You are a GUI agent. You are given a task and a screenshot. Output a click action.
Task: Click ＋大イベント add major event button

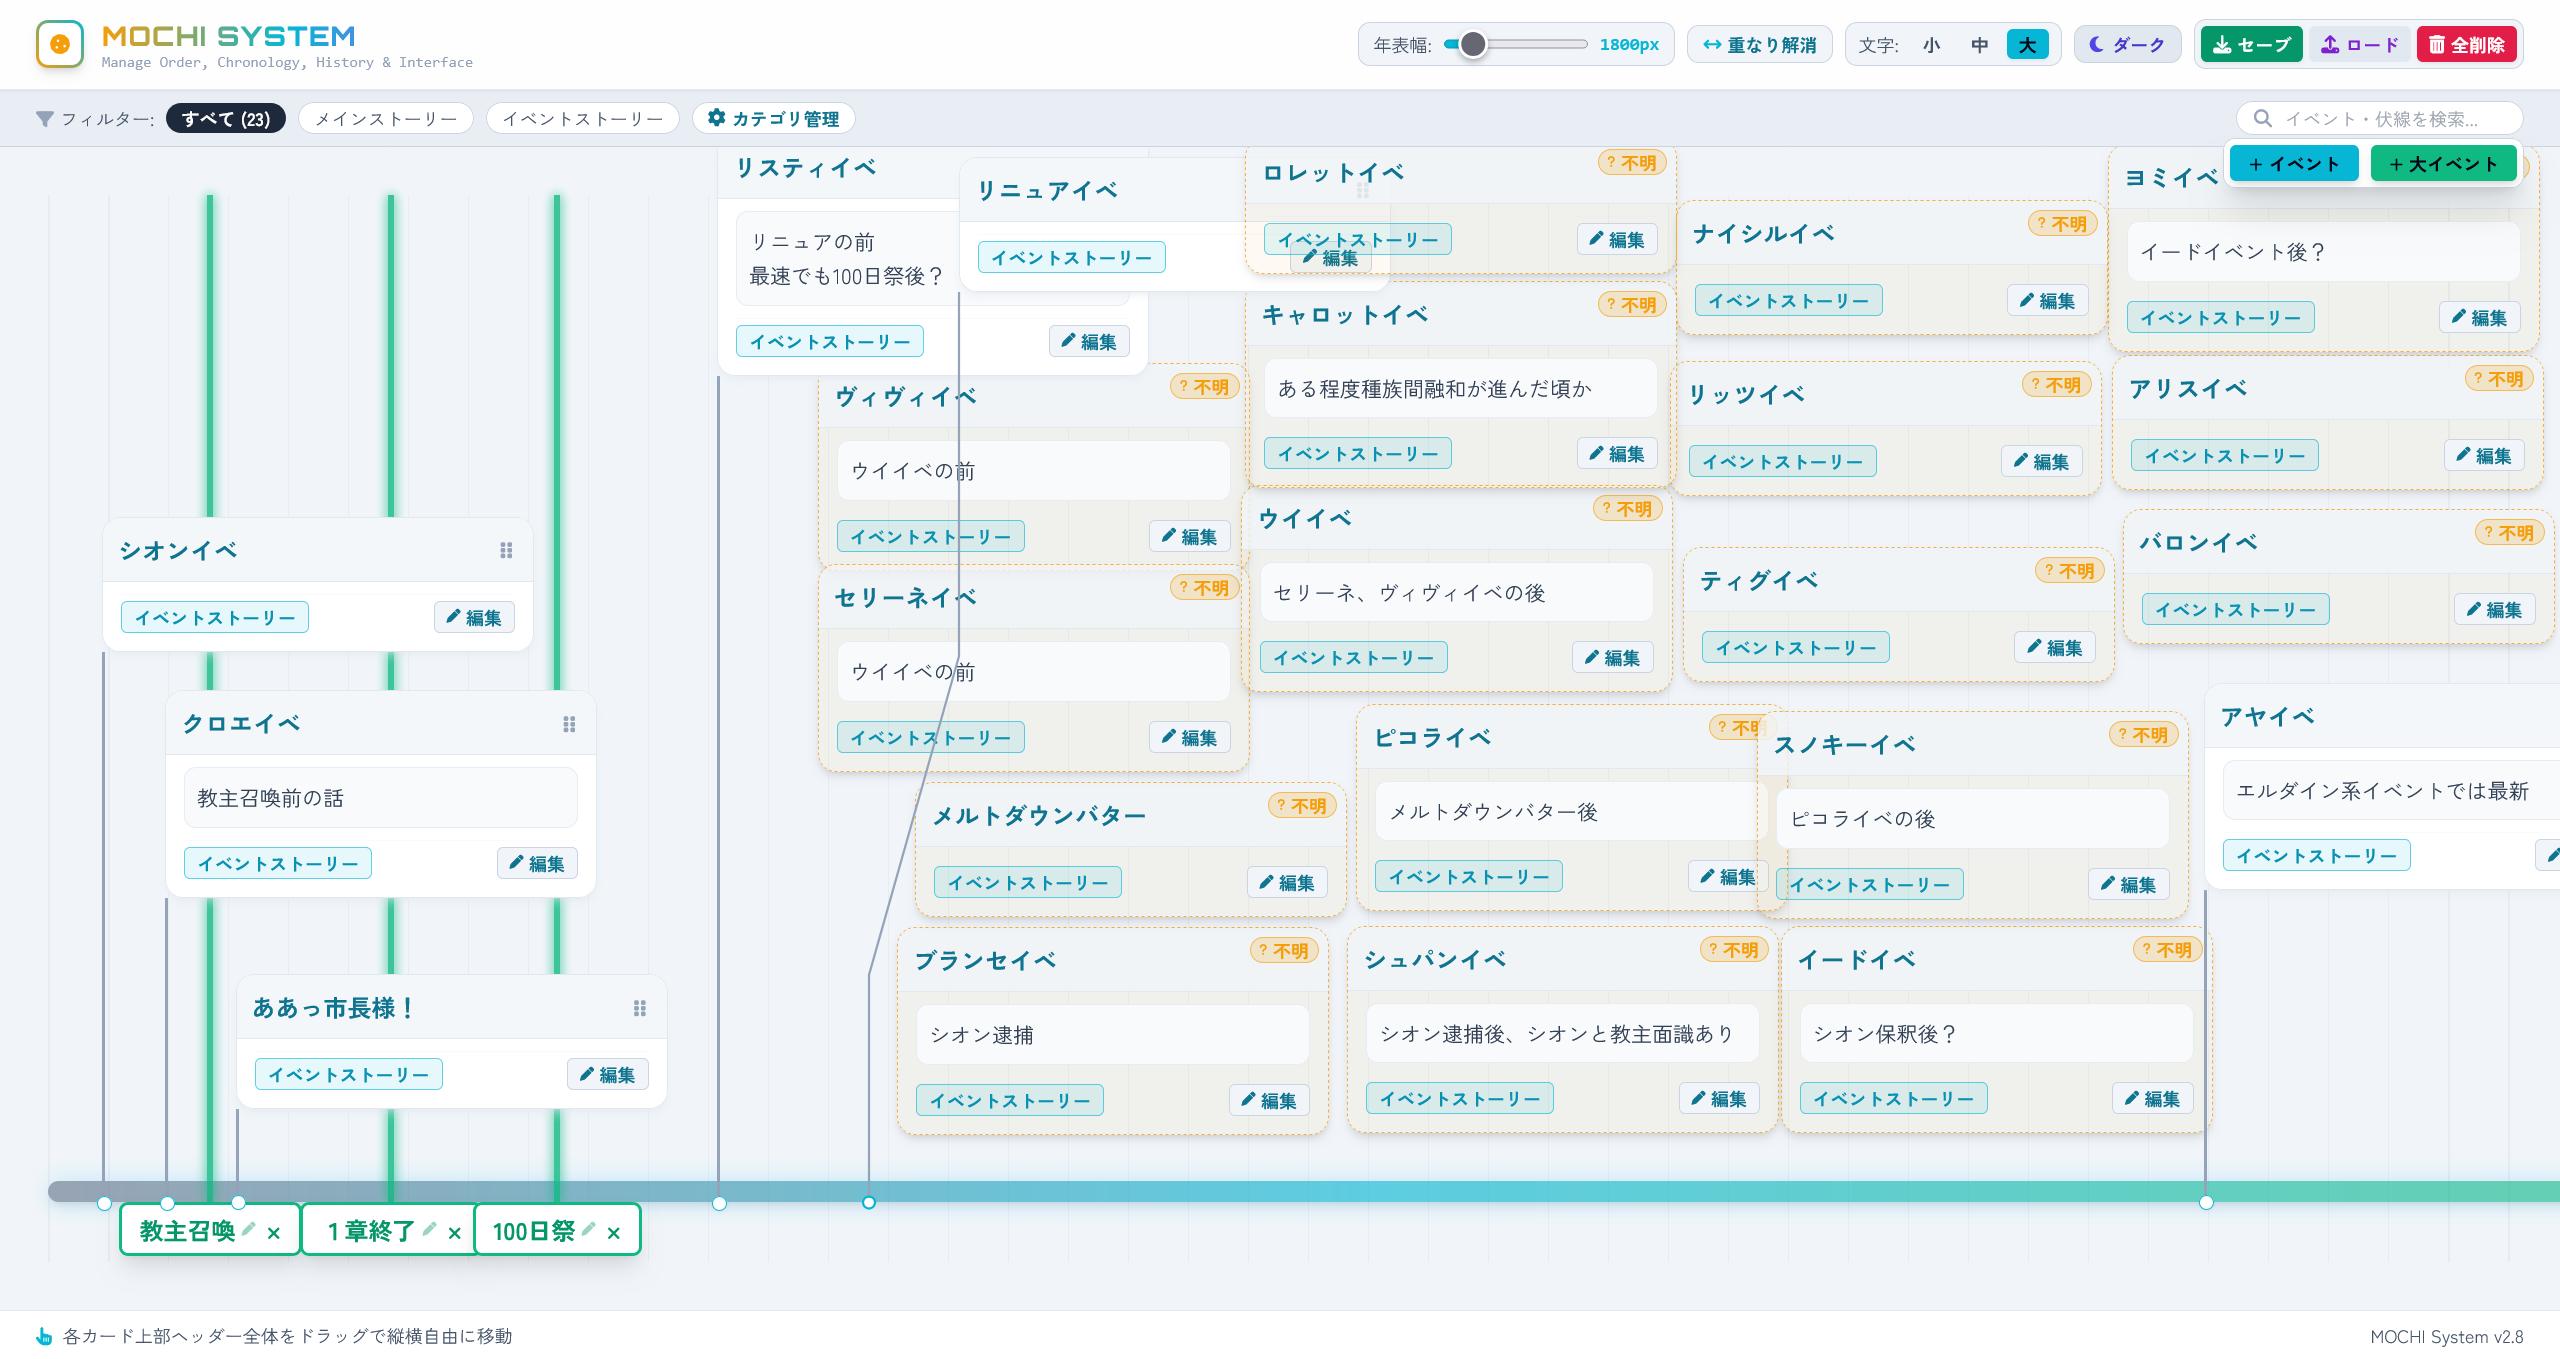pyautogui.click(x=2443, y=164)
